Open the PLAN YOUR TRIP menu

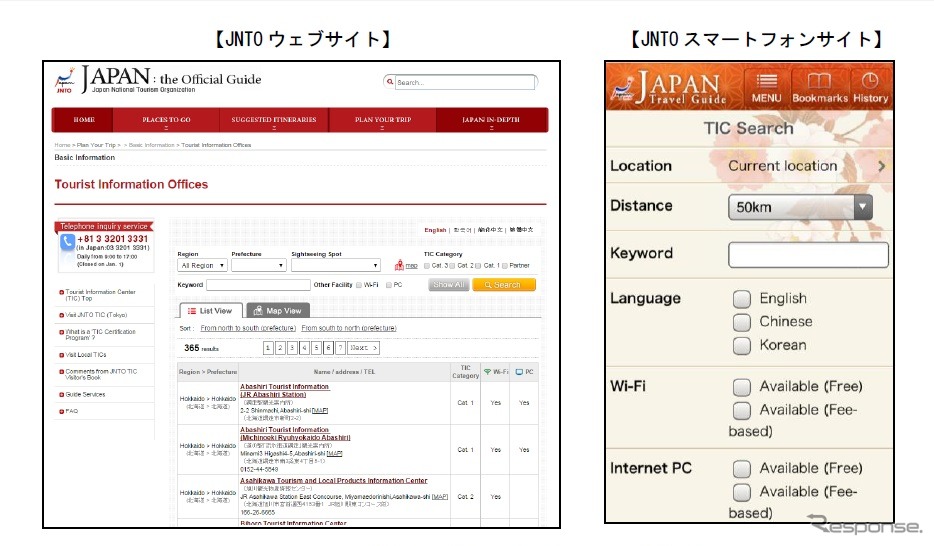383,120
